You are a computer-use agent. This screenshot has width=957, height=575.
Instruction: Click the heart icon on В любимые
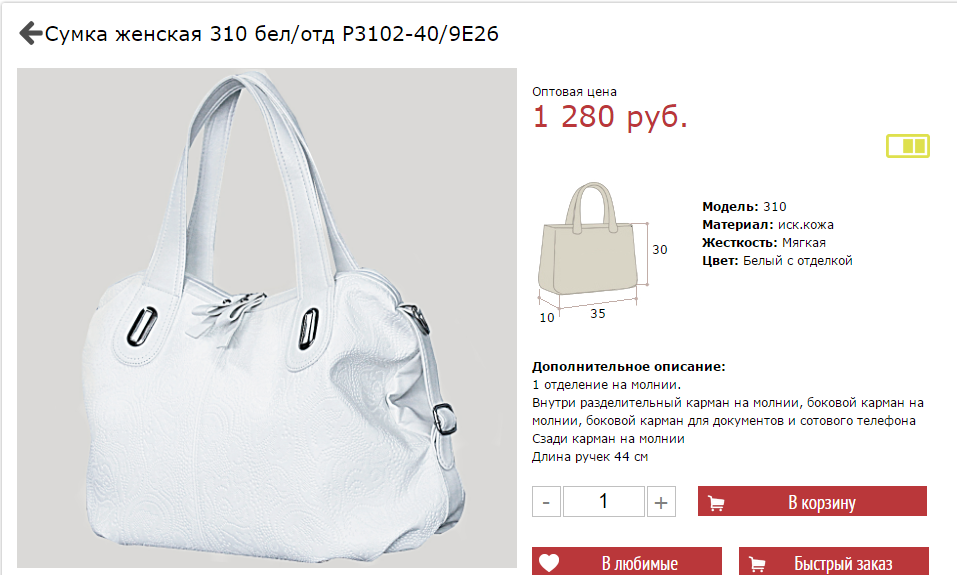point(549,562)
